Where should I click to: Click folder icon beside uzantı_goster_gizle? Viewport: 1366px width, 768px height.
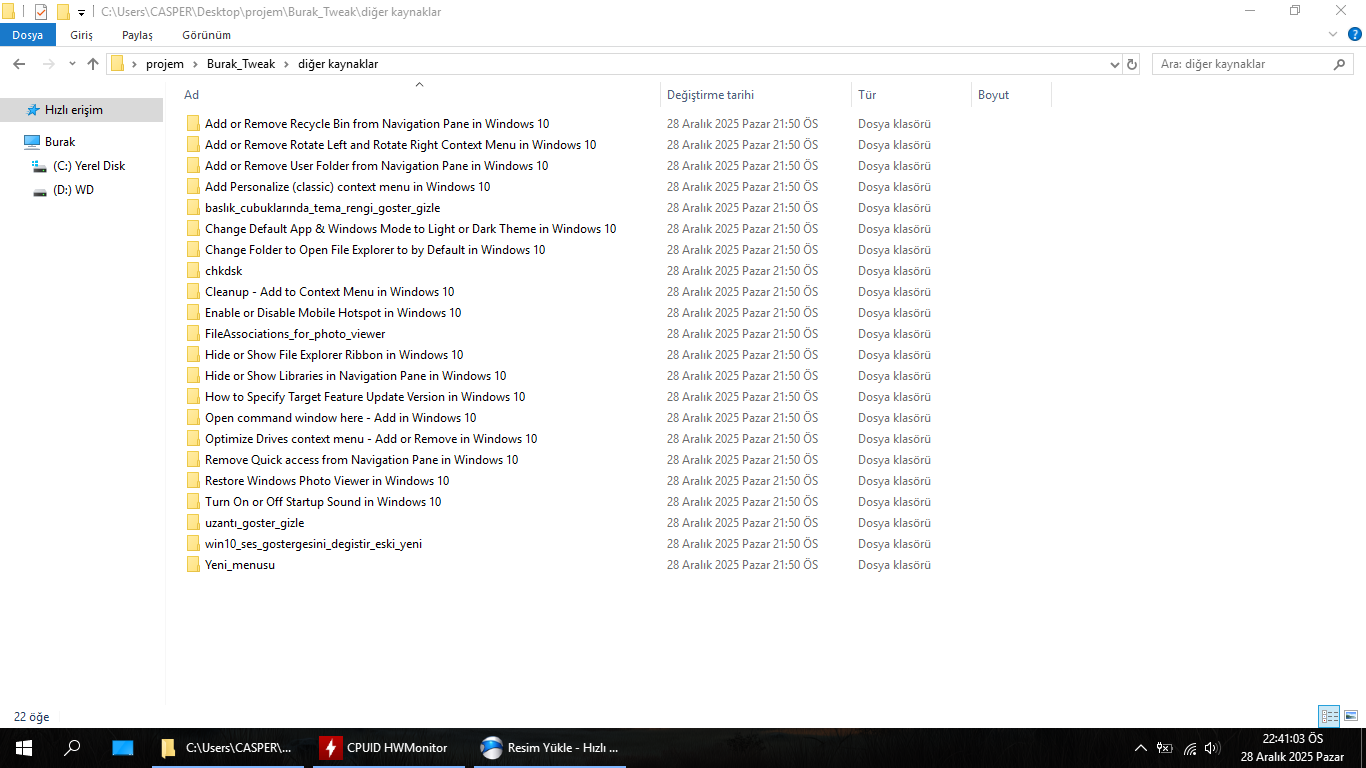click(x=193, y=523)
